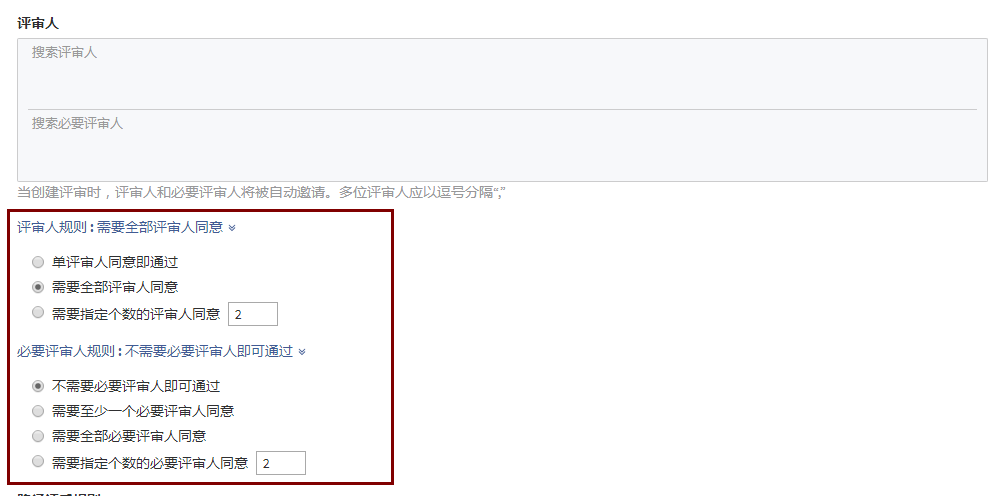Click the 需要全部必要评审人同意 label text

129,436
